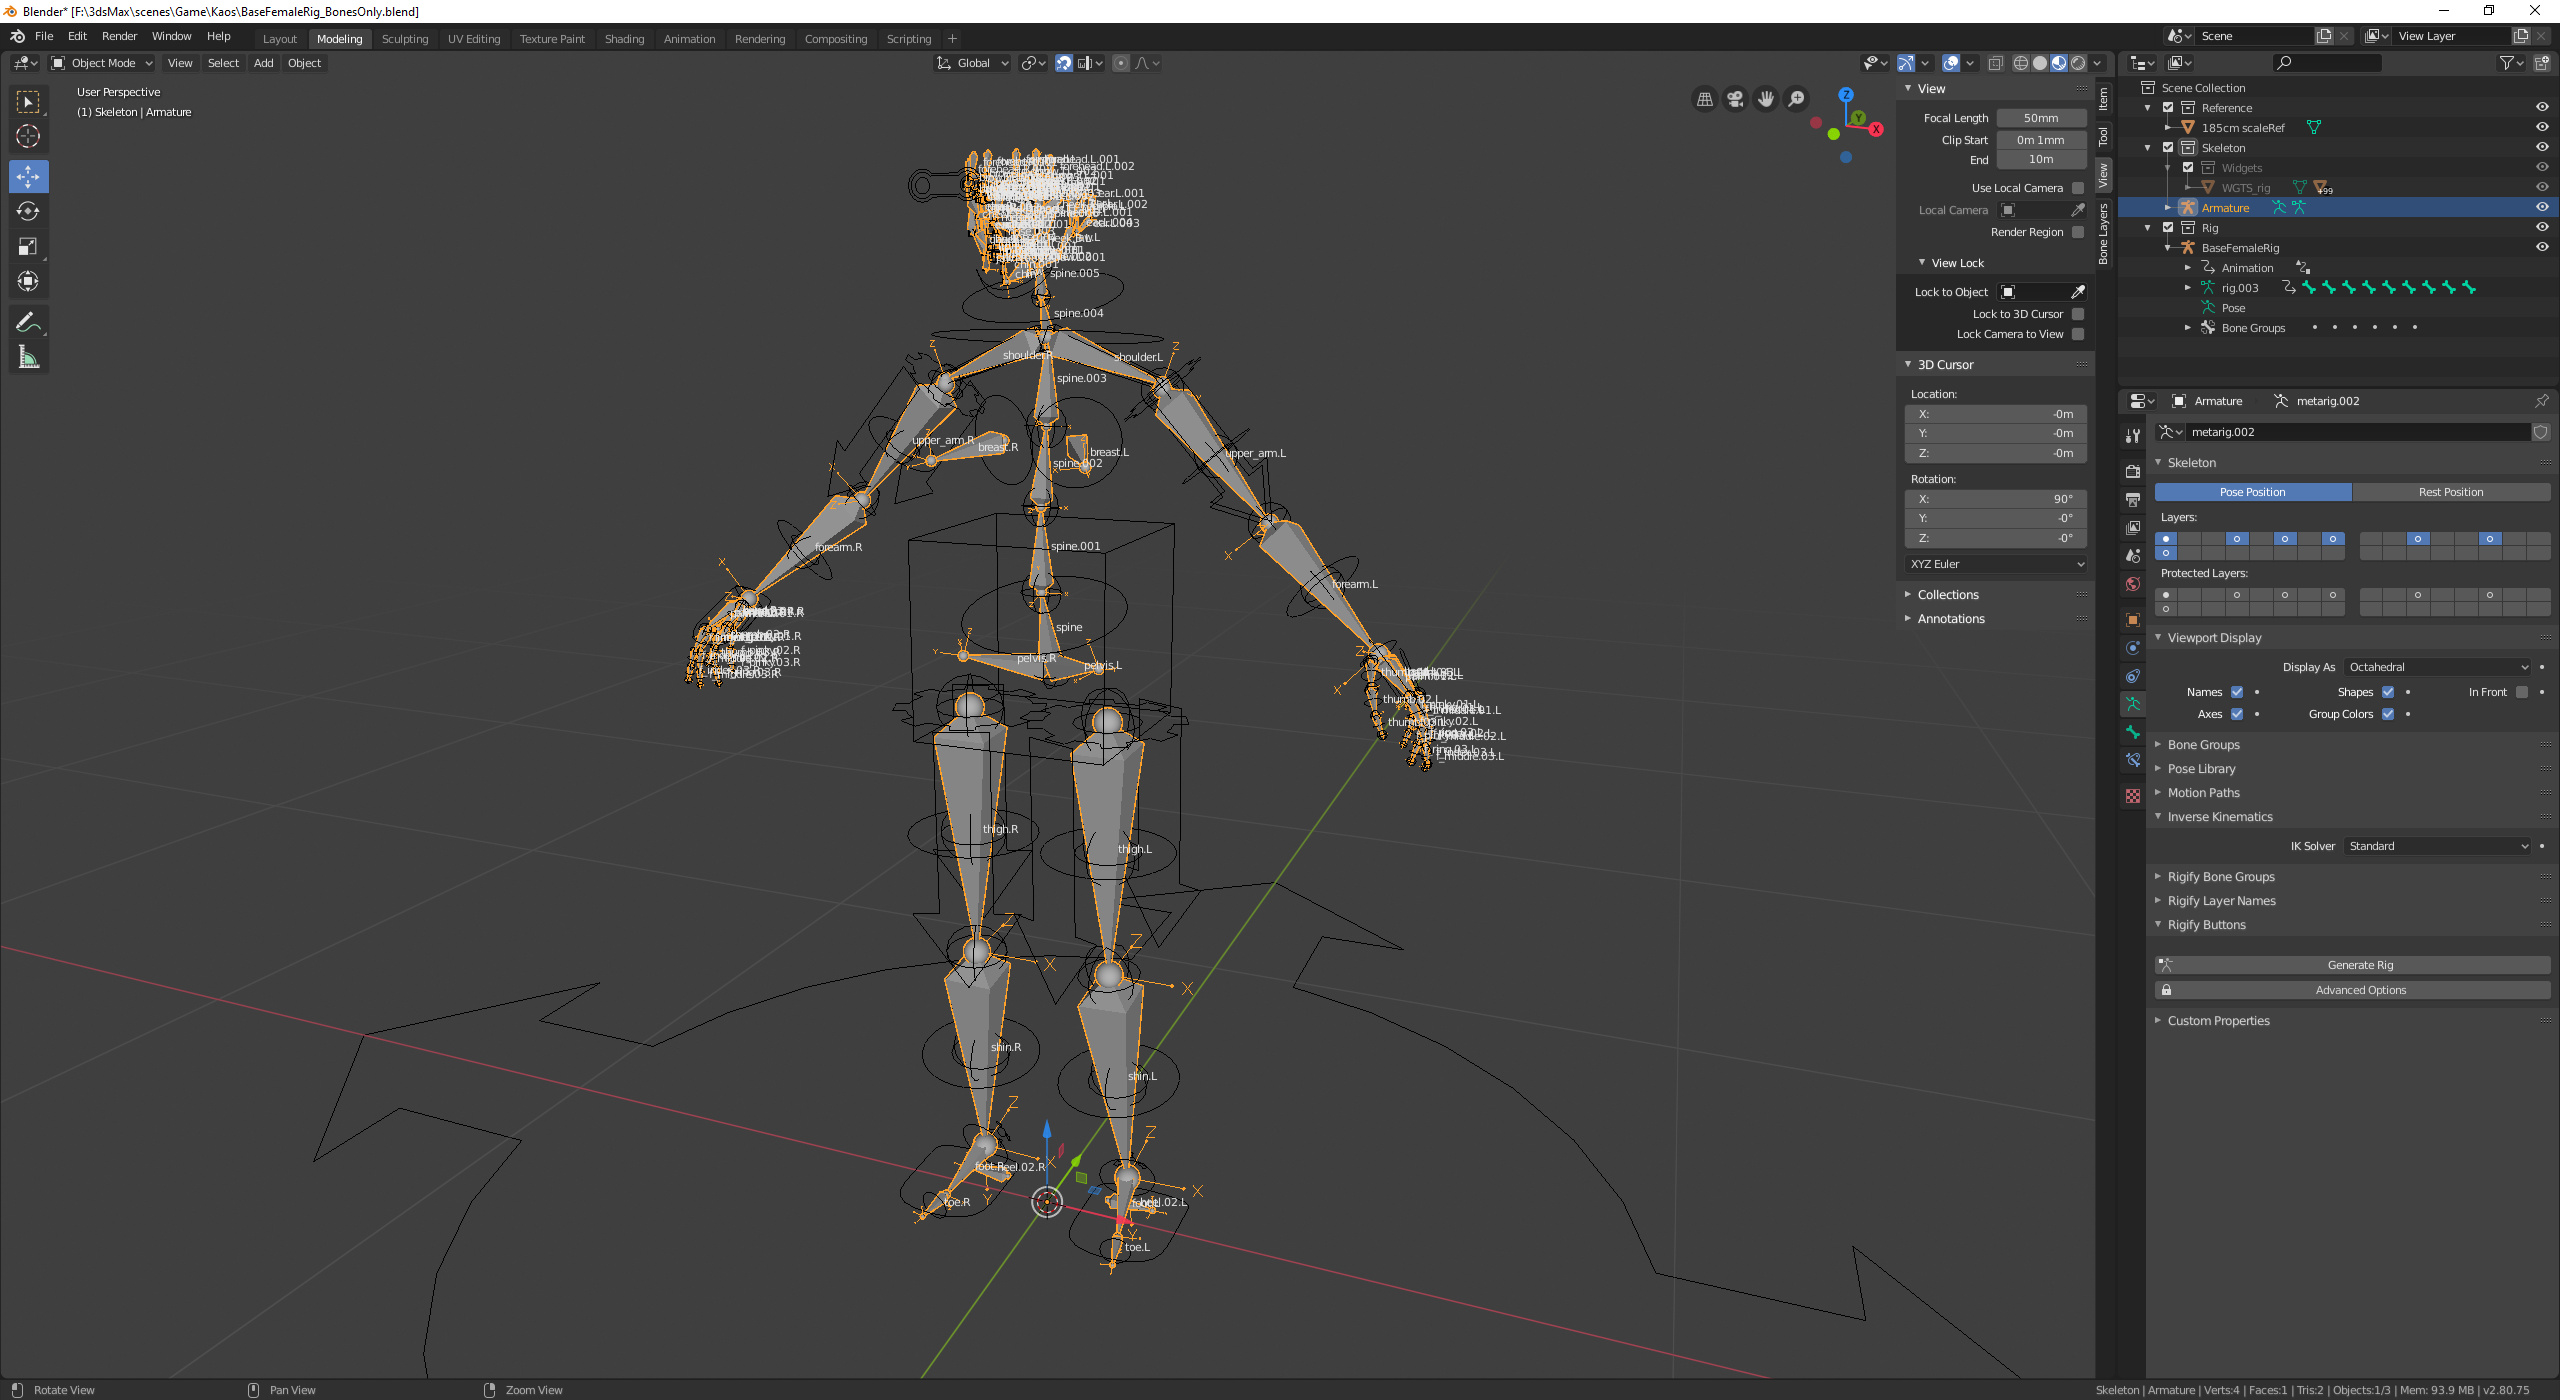Image resolution: width=2560 pixels, height=1400 pixels.
Task: Open the Display As Octahedral dropdown
Action: click(x=2437, y=667)
